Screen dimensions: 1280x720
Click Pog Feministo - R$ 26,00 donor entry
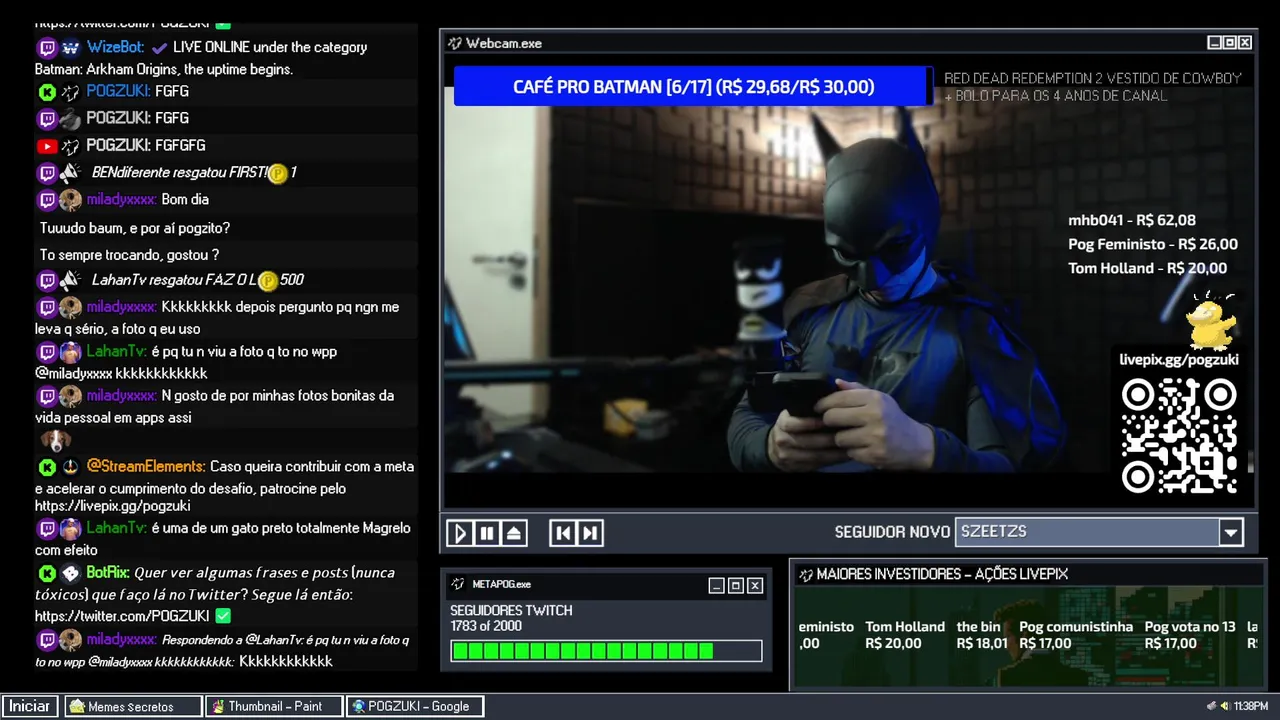click(1153, 244)
